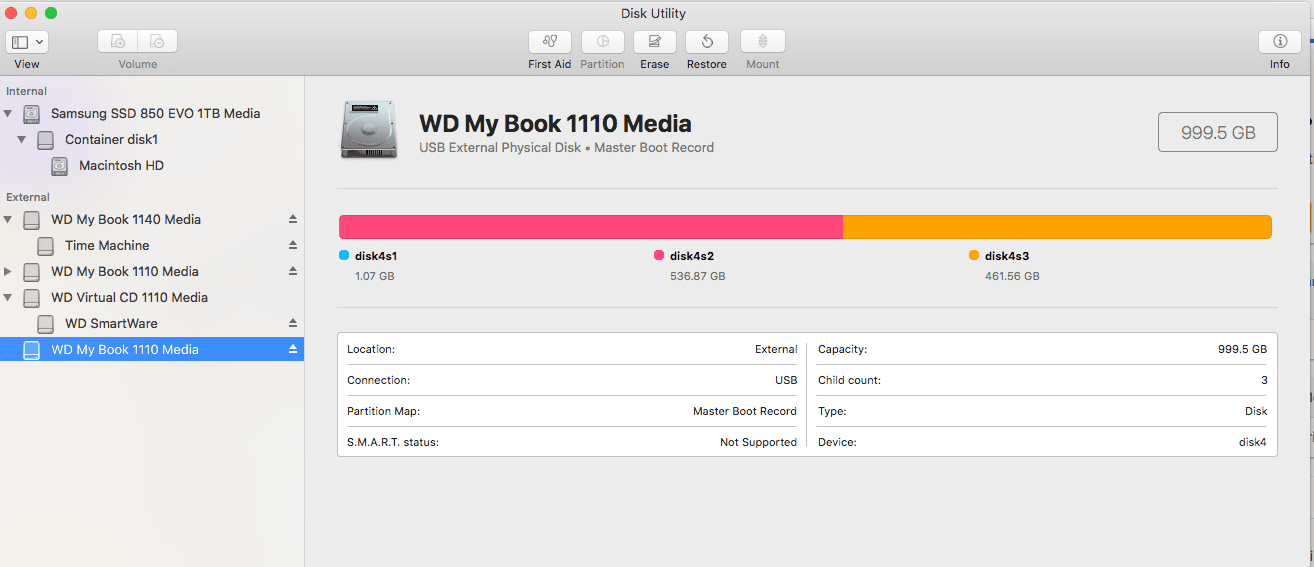Click the Add Volume plus icon
Viewport: 1314px width, 567px height.
[118, 42]
